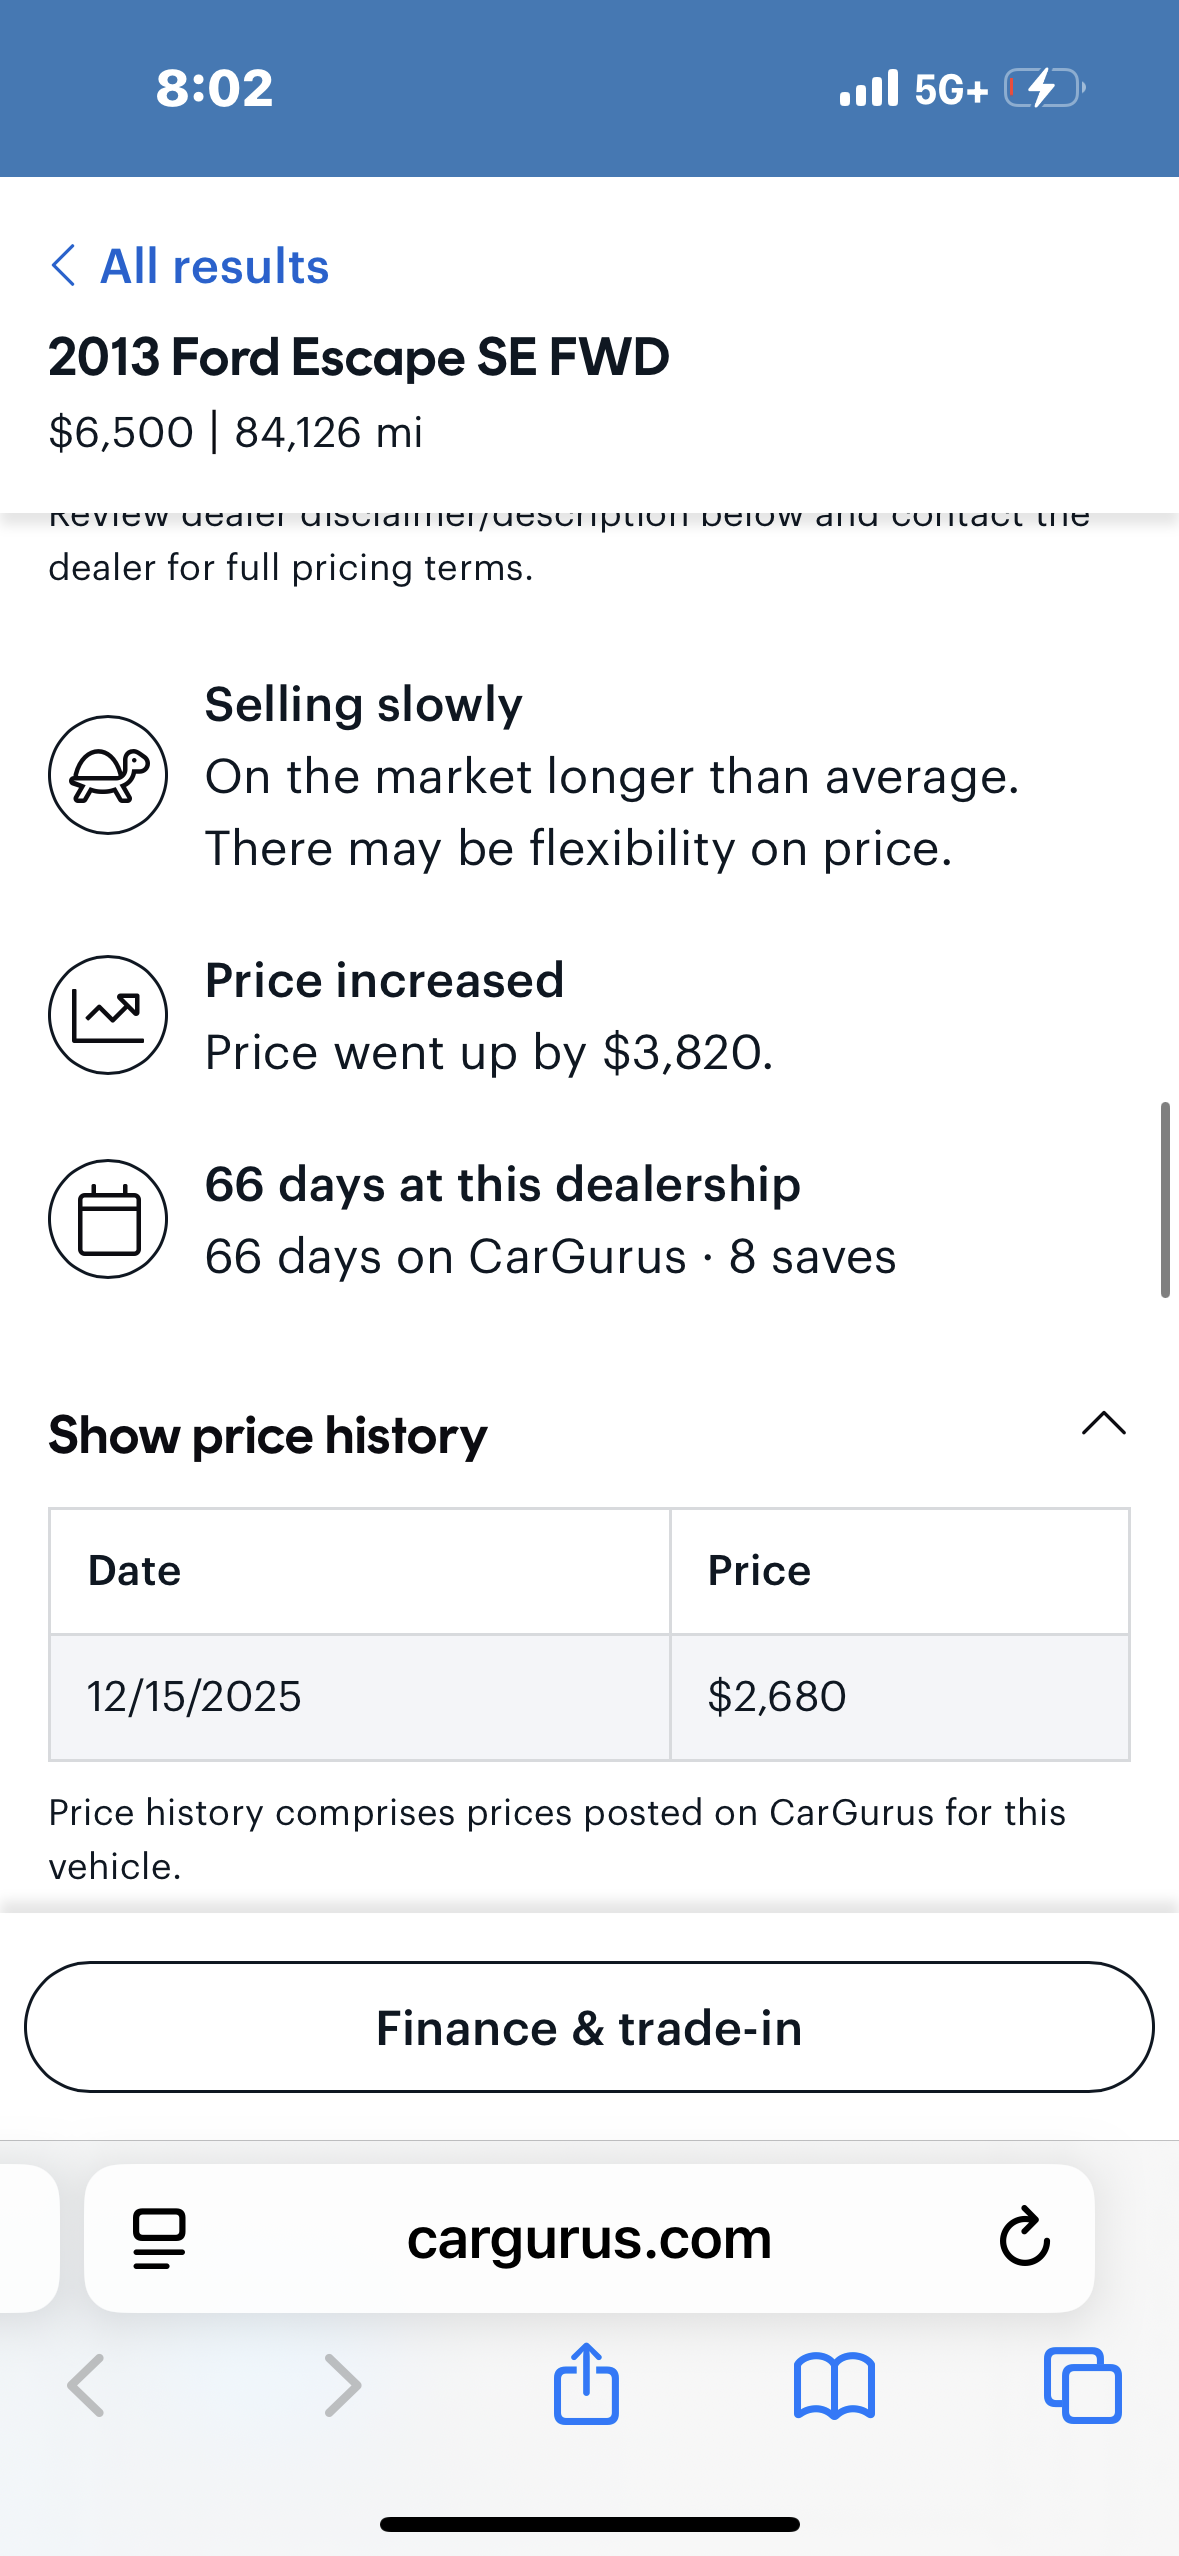Tap the battery status icon

[1044, 88]
